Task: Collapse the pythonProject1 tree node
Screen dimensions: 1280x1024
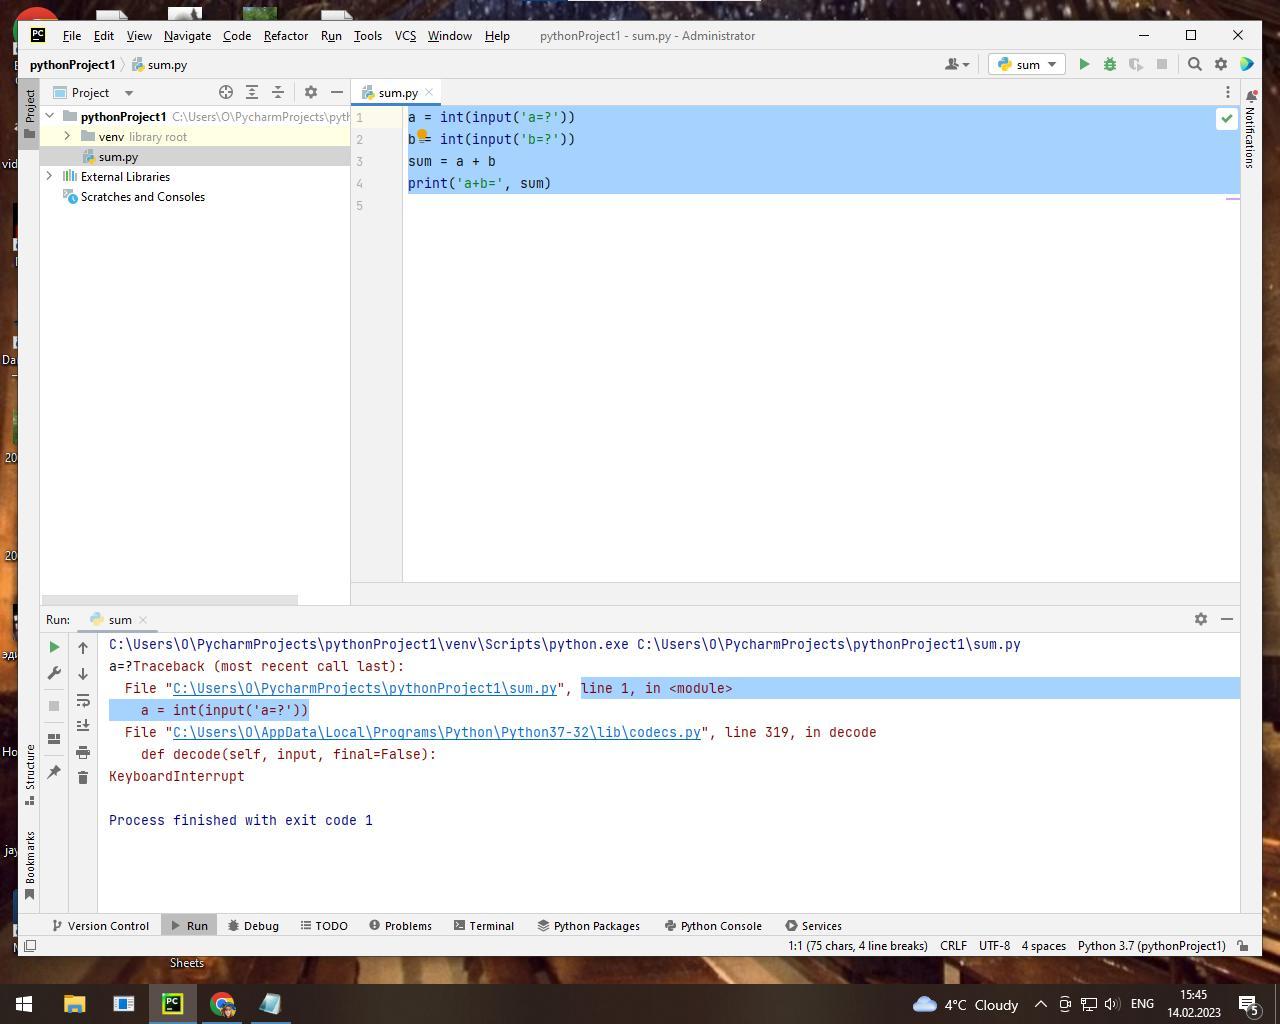Action: click(50, 116)
